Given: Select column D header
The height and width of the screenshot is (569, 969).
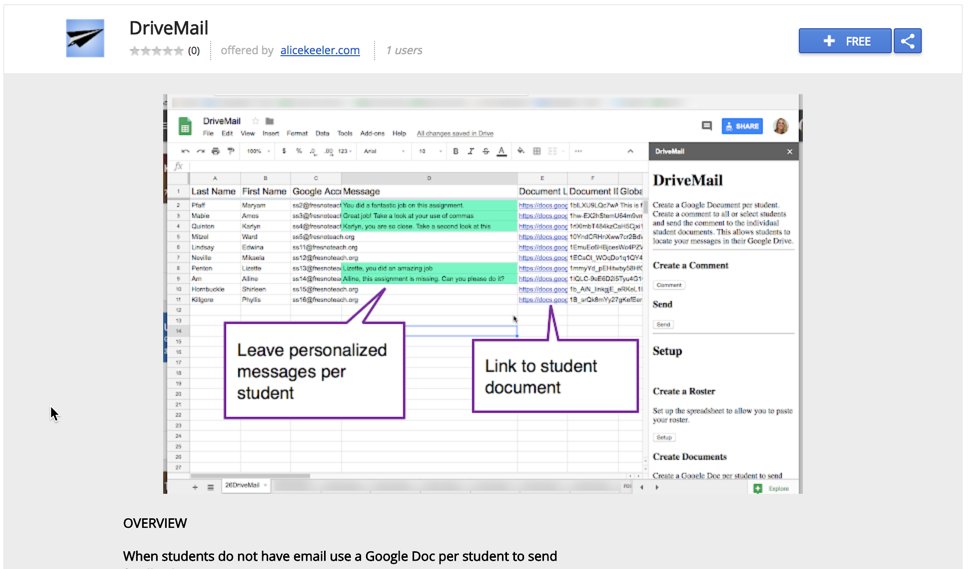Looking at the screenshot, I should point(429,179).
